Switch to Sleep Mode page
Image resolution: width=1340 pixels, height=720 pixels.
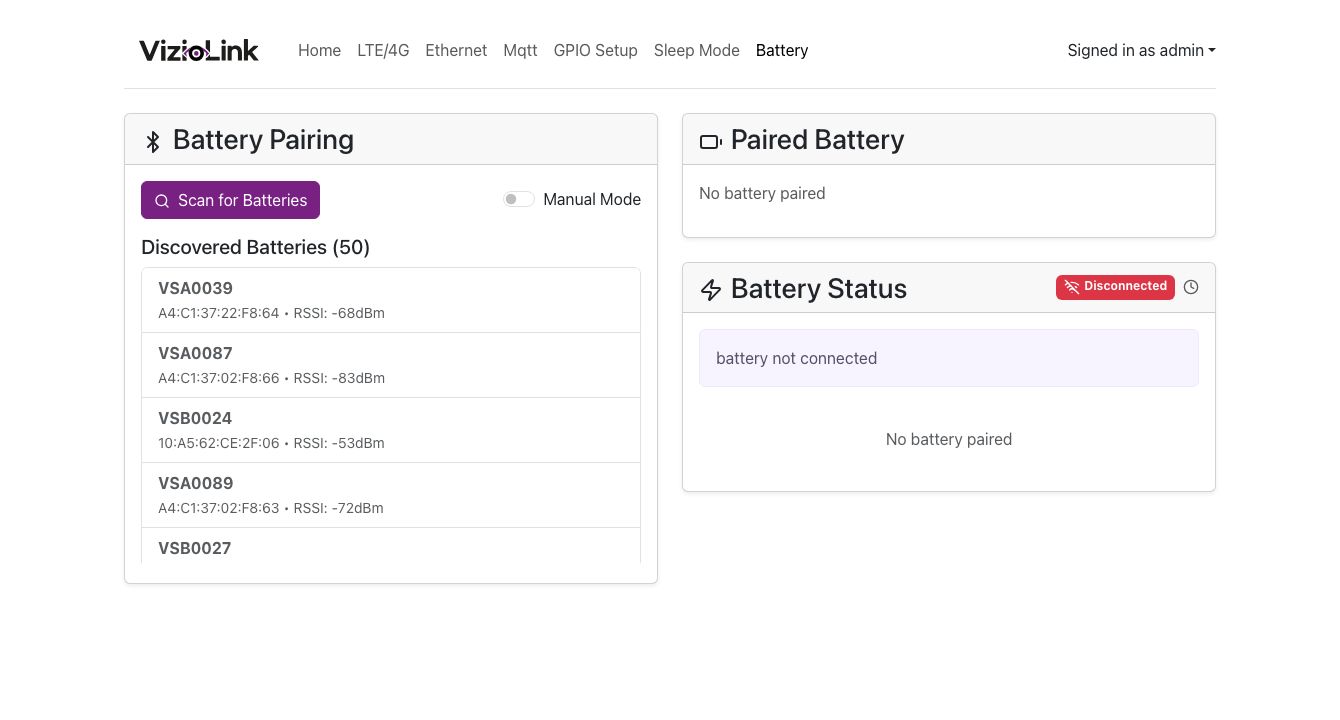click(697, 50)
